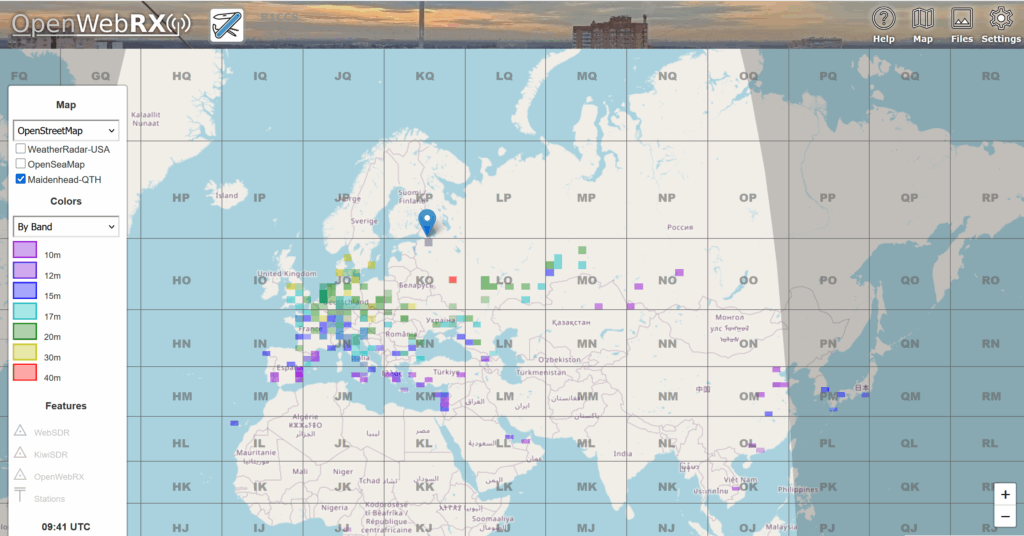Open the OpenStreetMap map source dropdown
The height and width of the screenshot is (536, 1024).
click(x=66, y=130)
